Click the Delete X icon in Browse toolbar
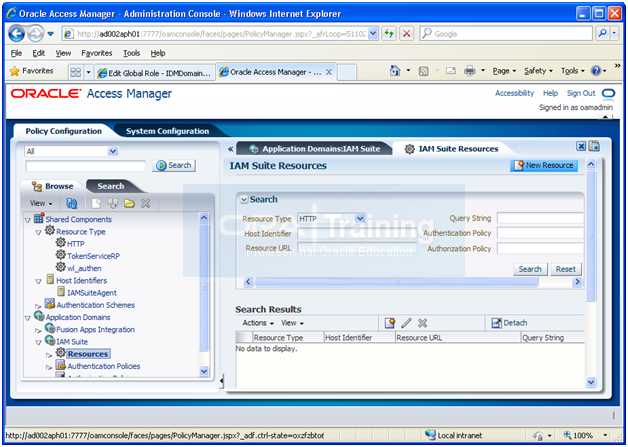The width and height of the screenshot is (628, 447). coord(145,203)
